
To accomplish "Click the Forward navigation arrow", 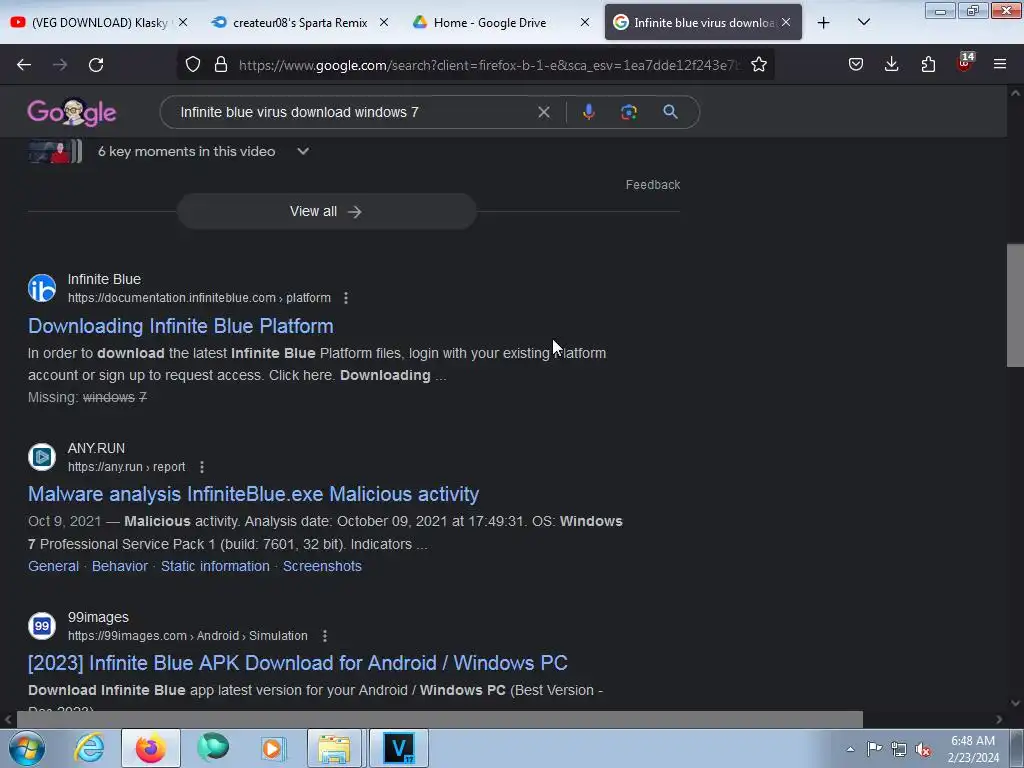I will pos(60,65).
